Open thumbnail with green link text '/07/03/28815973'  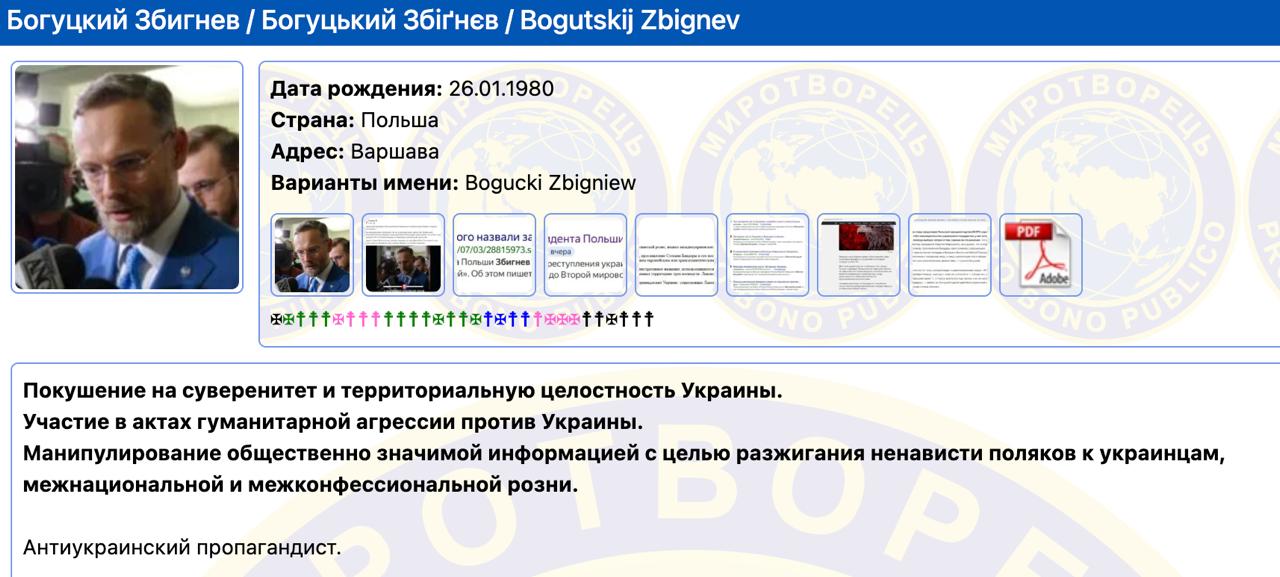[494, 255]
